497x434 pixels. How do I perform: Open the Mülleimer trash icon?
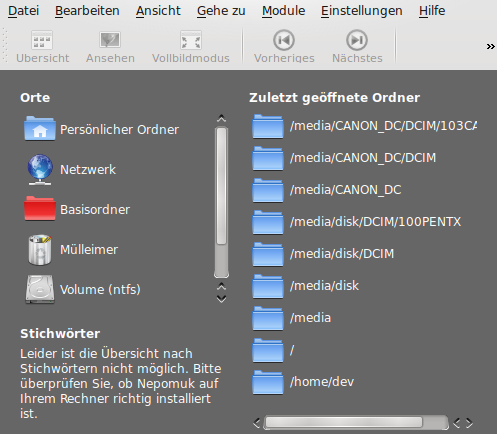tap(40, 249)
